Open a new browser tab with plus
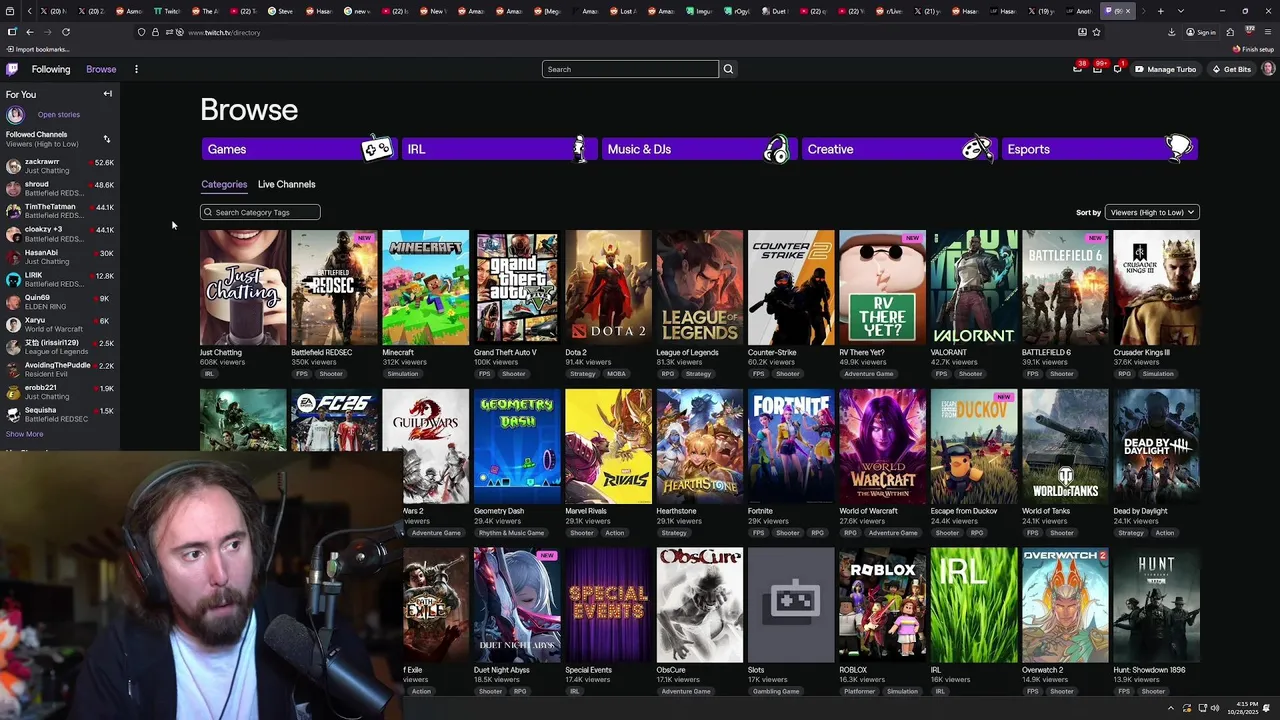 click(x=1160, y=11)
